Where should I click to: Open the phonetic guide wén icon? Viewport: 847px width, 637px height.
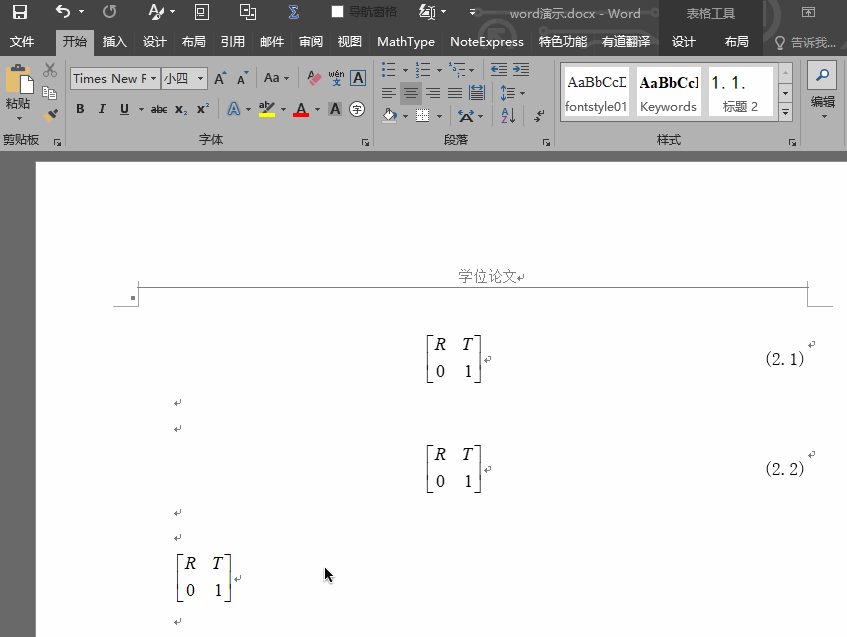point(336,78)
